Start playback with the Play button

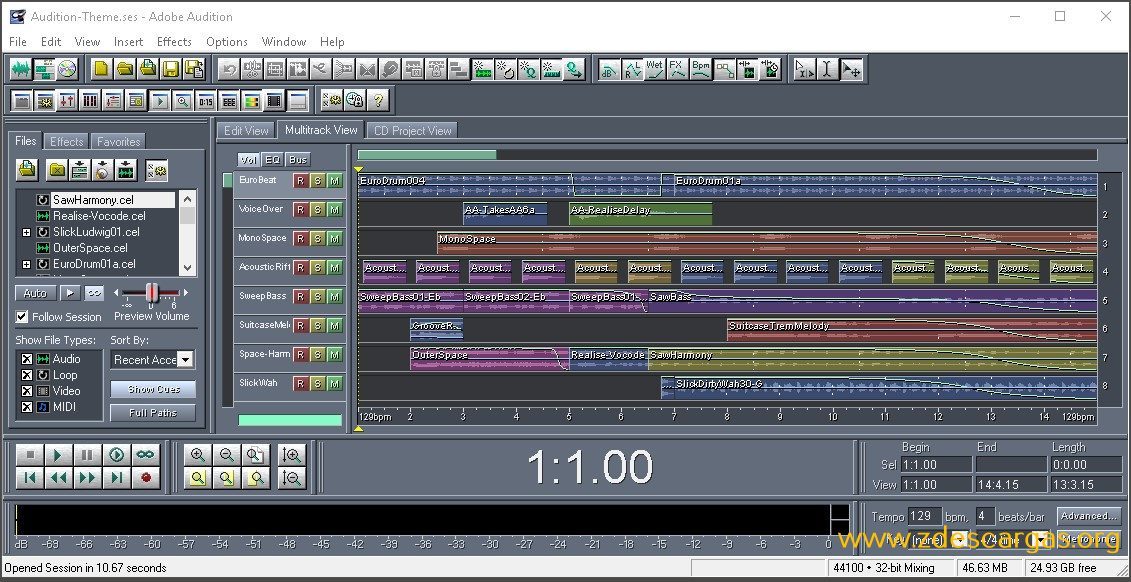click(x=58, y=454)
